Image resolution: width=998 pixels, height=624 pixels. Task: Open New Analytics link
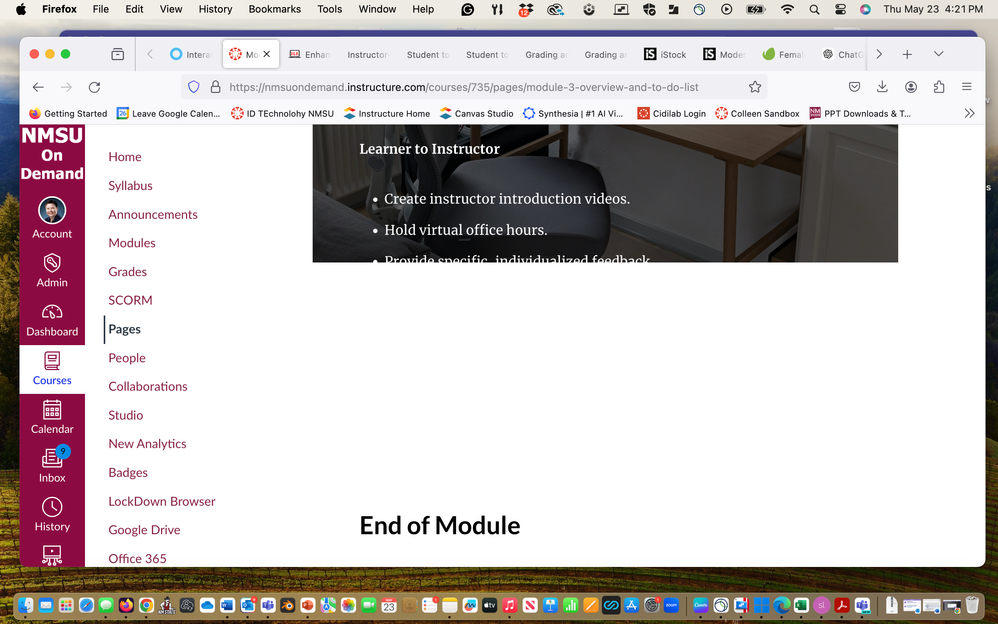(x=147, y=444)
